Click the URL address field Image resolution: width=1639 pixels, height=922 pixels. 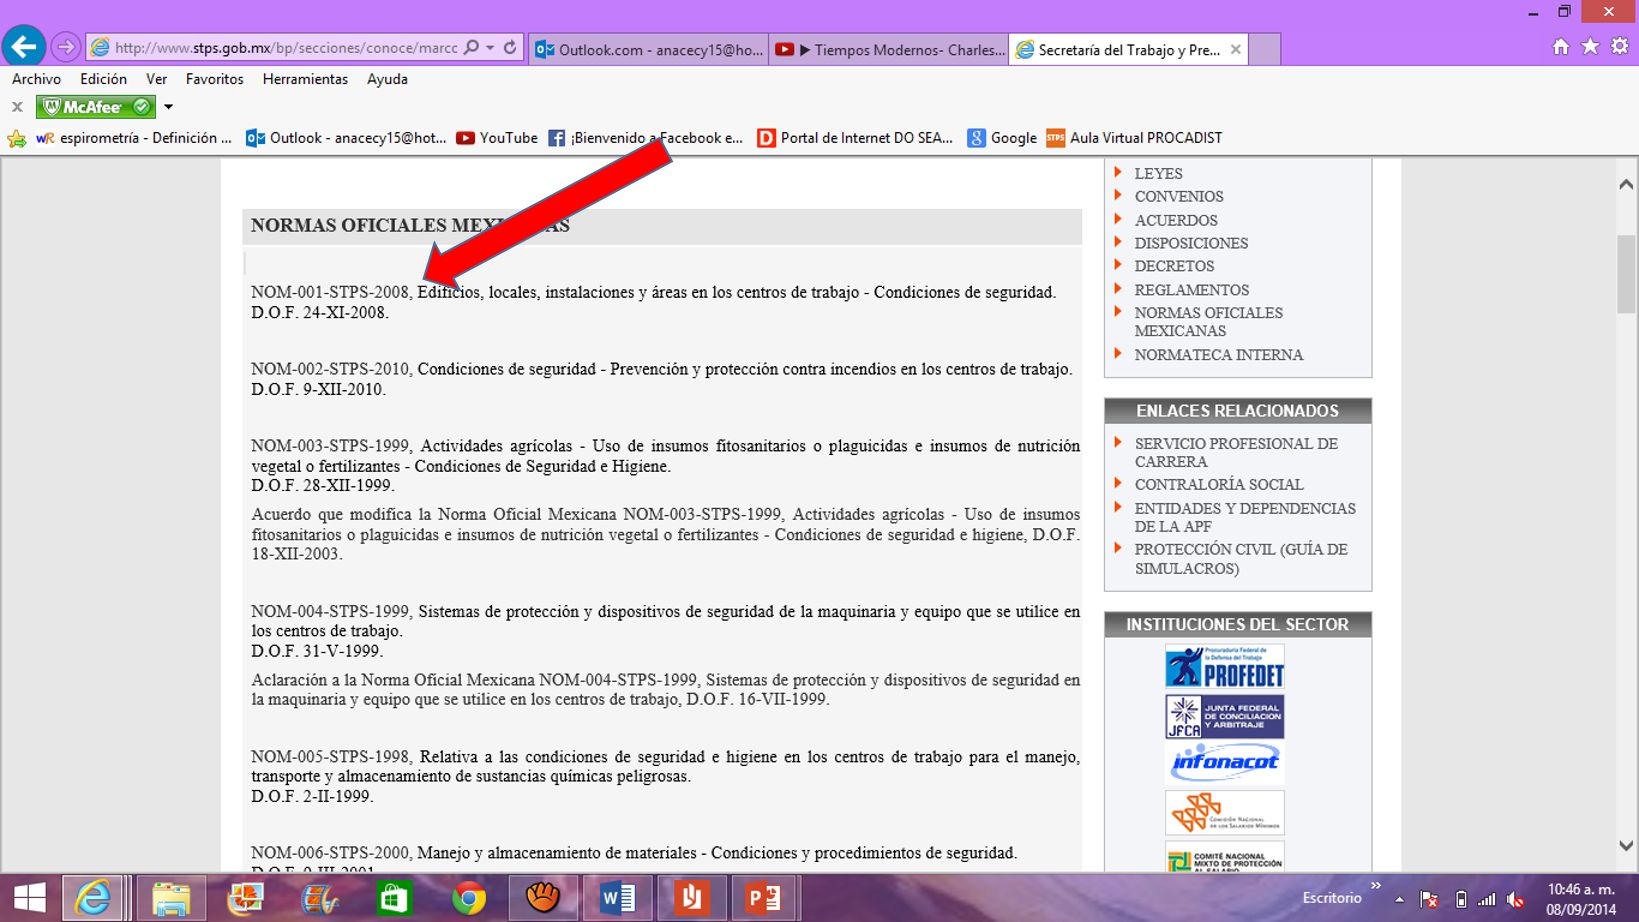[x=285, y=48]
